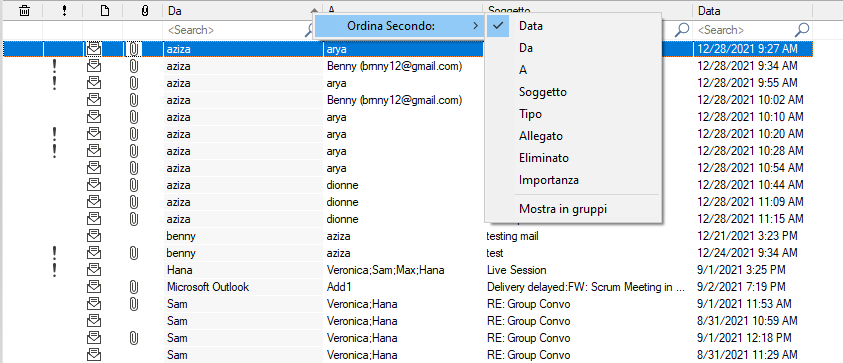This screenshot has height=363, width=843.
Task: Click envelope icon on Microsoft Outlook row
Action: [94, 287]
